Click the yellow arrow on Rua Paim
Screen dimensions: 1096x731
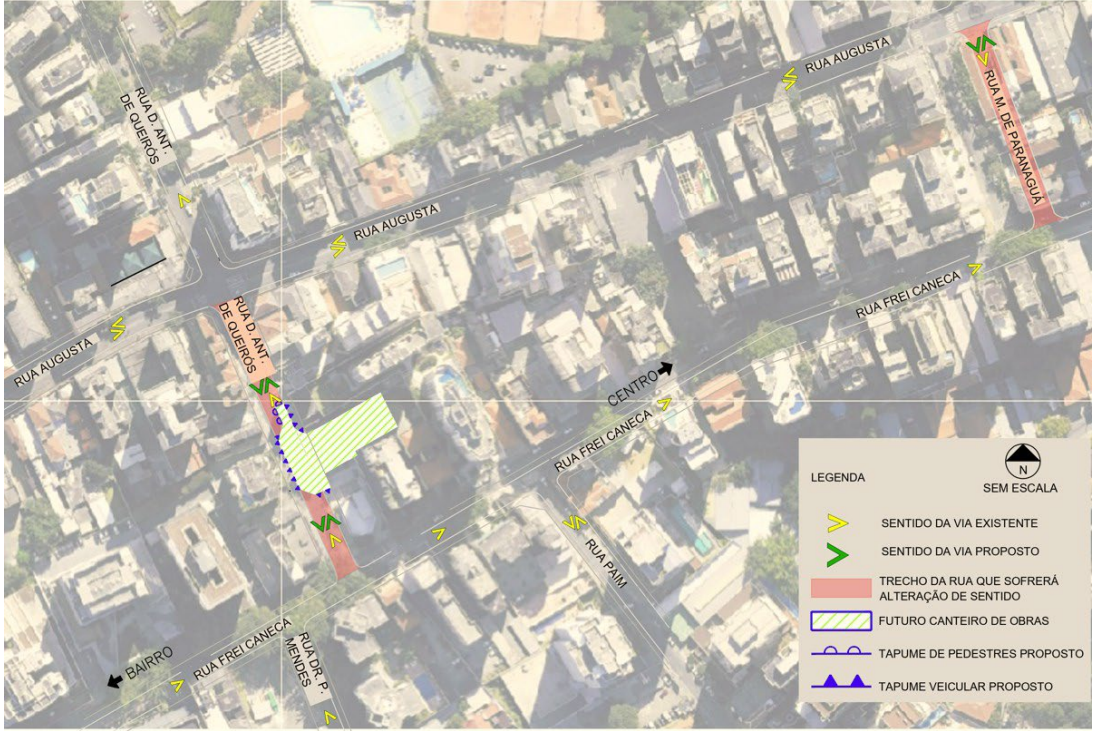[574, 522]
